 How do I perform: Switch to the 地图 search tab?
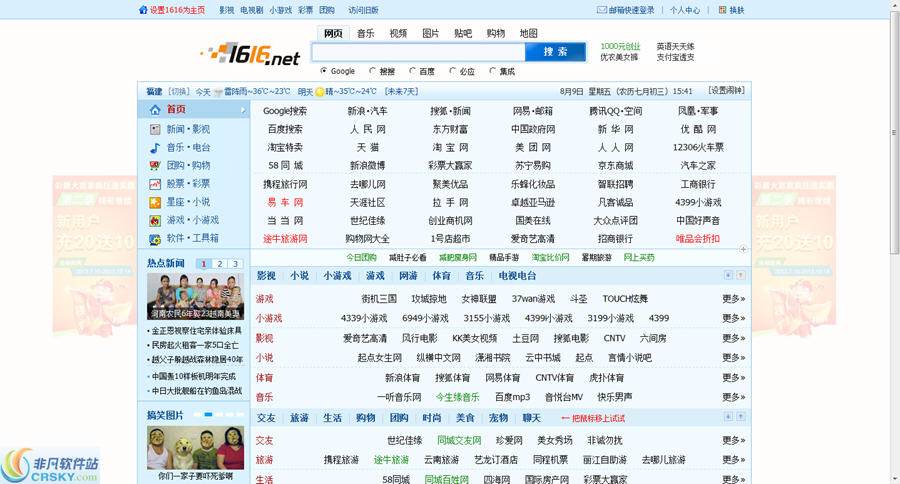pyautogui.click(x=528, y=33)
